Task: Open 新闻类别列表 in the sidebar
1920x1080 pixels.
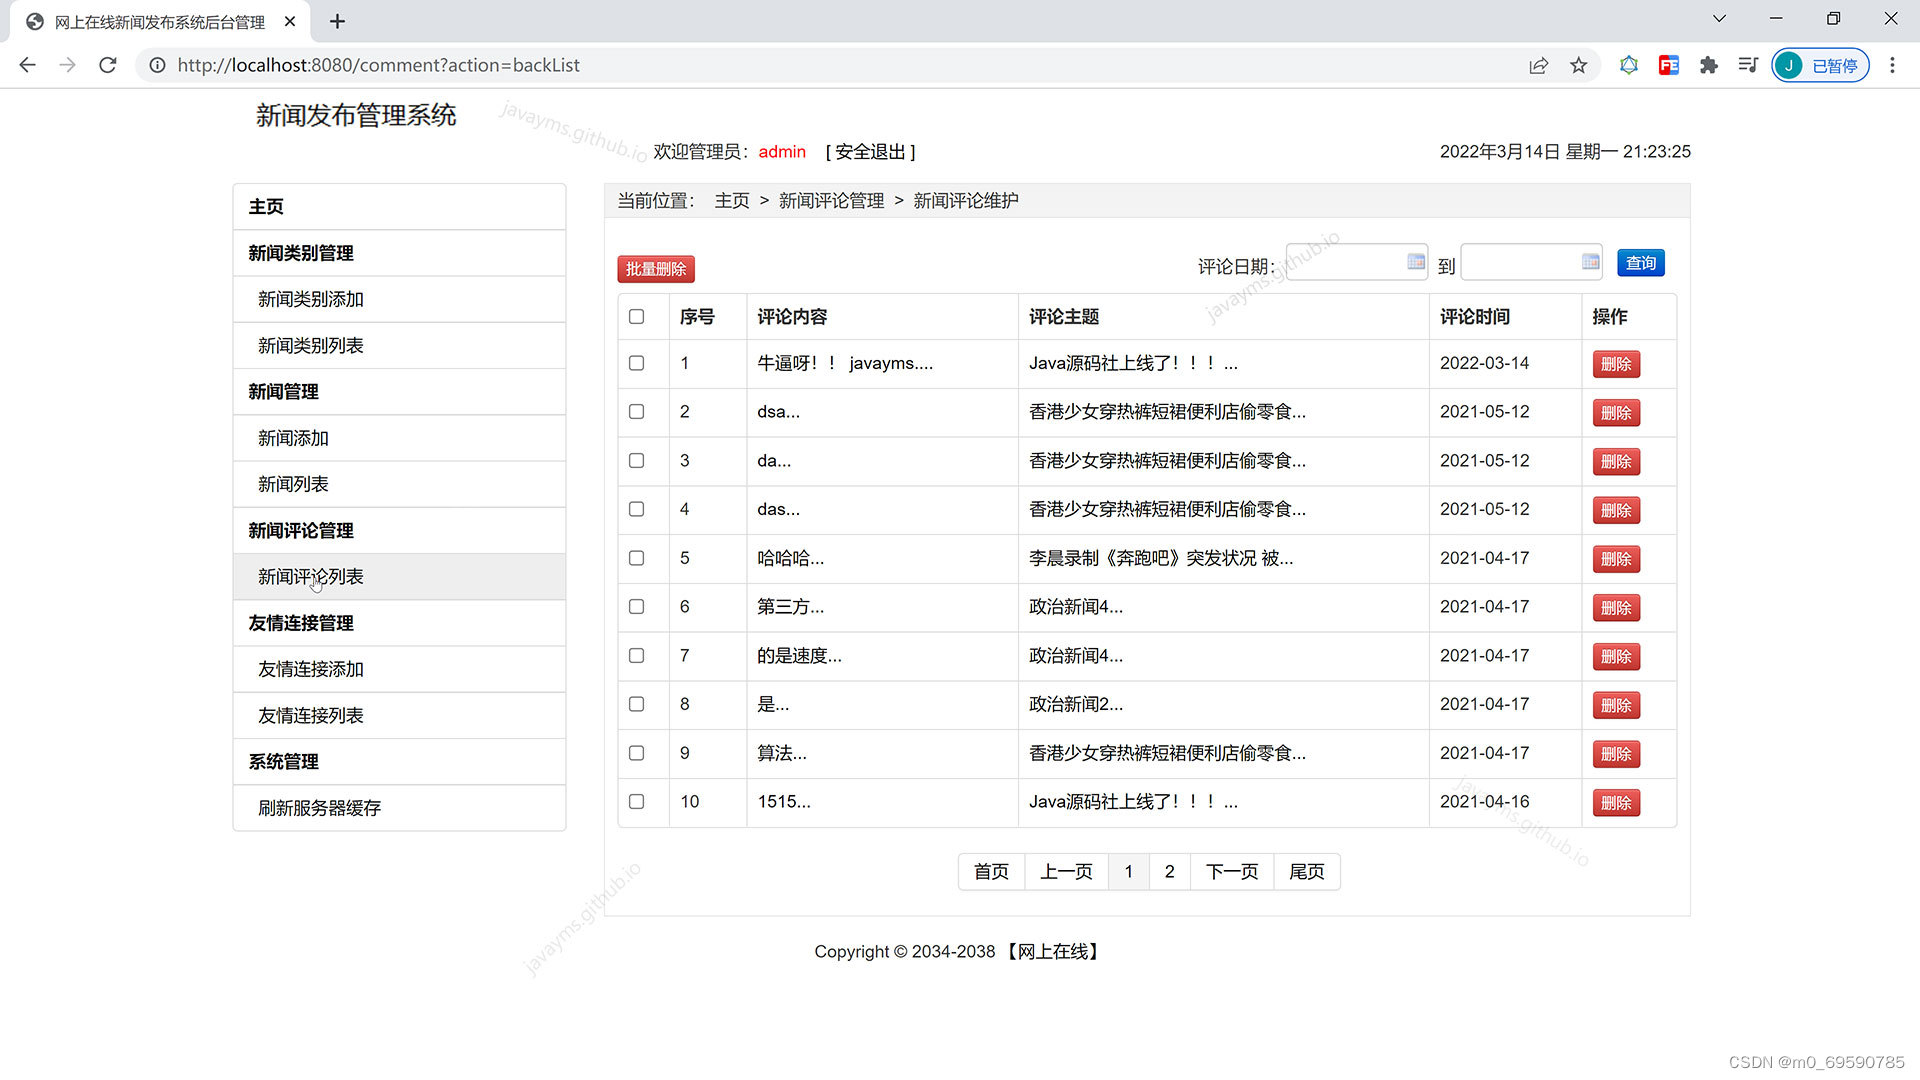Action: point(399,345)
